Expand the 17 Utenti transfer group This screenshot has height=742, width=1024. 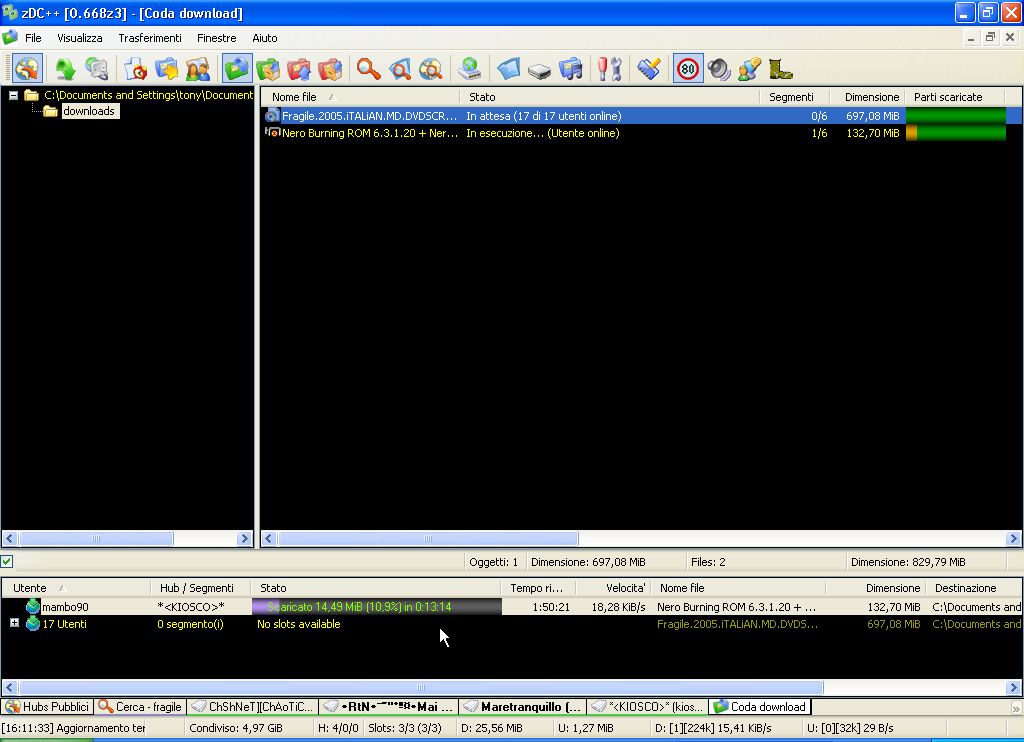[14, 623]
